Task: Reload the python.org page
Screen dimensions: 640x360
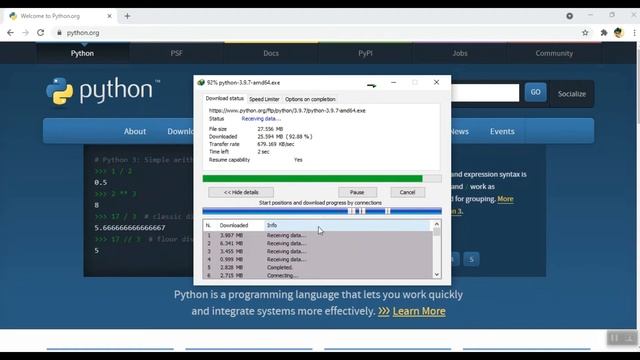Action: pos(40,33)
